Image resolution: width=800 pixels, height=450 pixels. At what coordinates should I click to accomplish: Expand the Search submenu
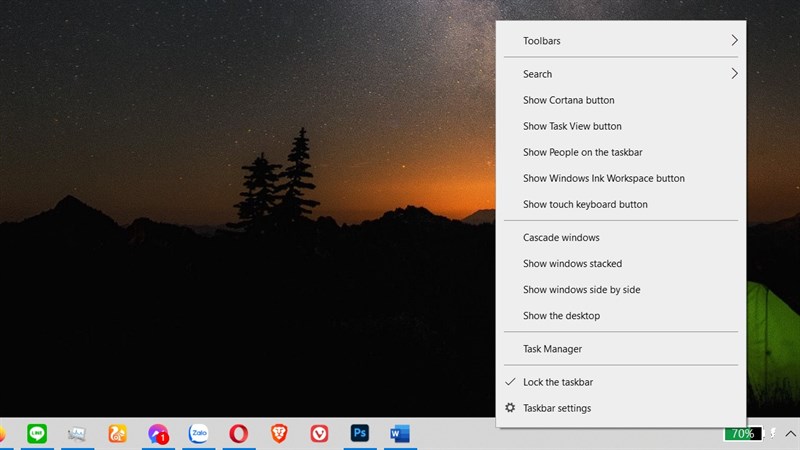[620, 74]
